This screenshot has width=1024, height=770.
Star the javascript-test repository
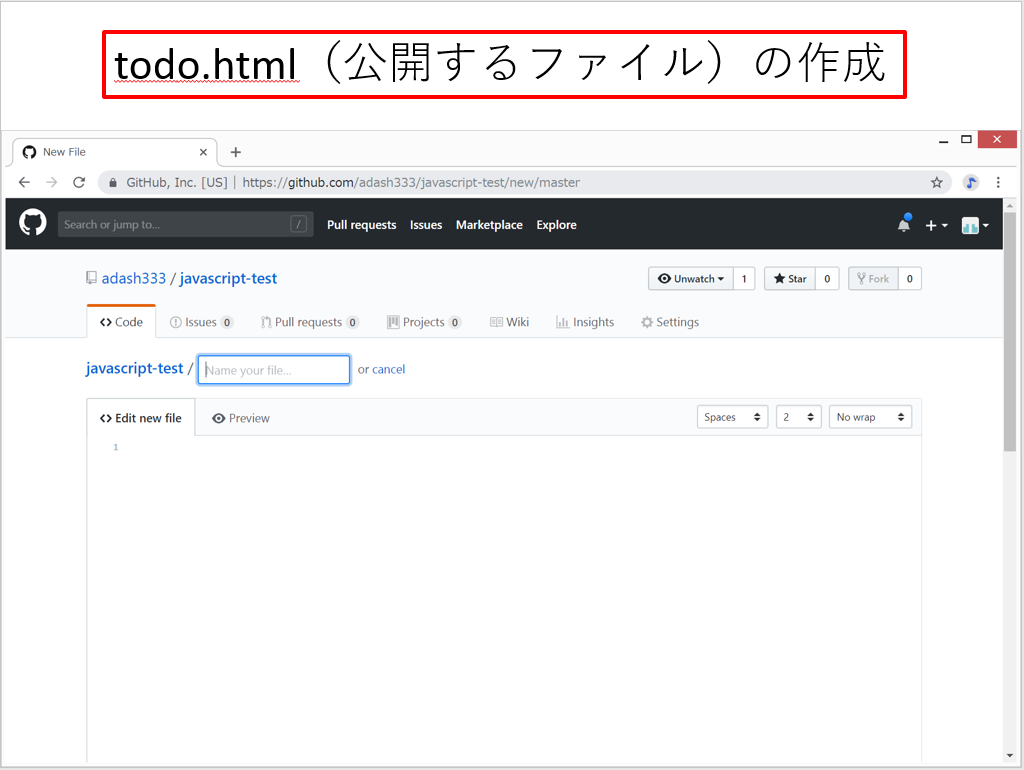790,279
